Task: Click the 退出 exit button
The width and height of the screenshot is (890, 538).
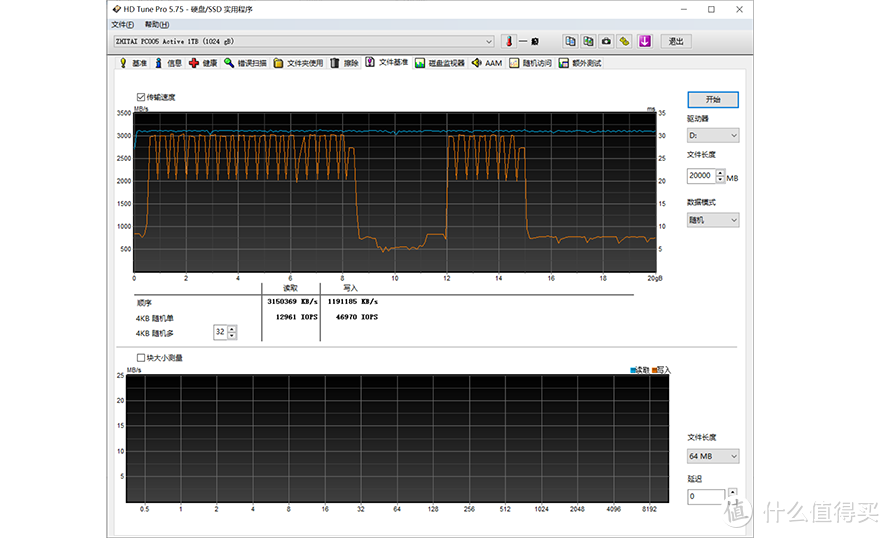Action: click(x=677, y=41)
